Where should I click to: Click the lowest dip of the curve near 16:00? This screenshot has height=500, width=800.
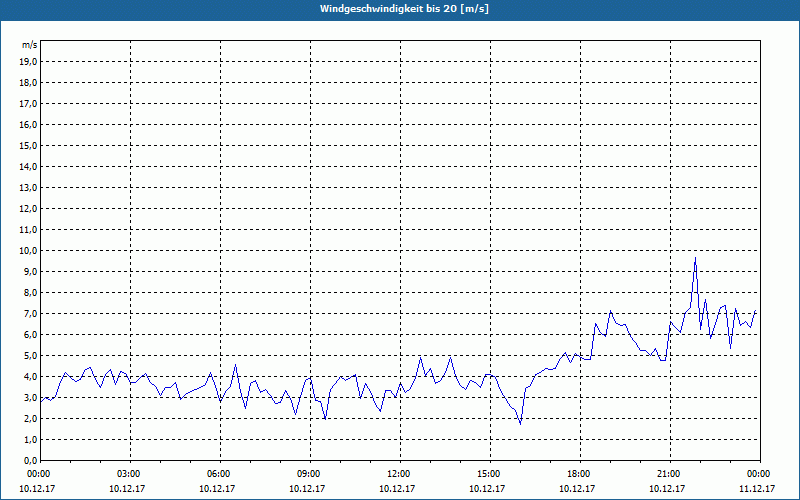(520, 423)
